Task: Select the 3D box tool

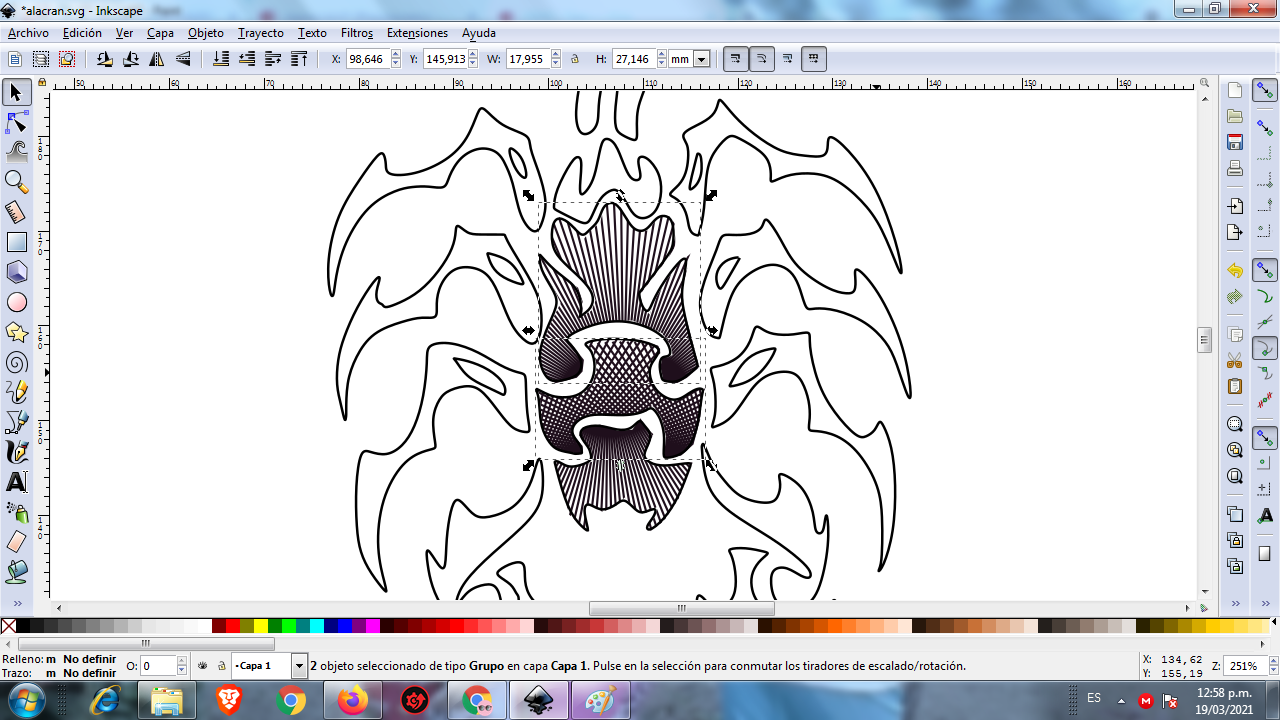Action: 16,272
